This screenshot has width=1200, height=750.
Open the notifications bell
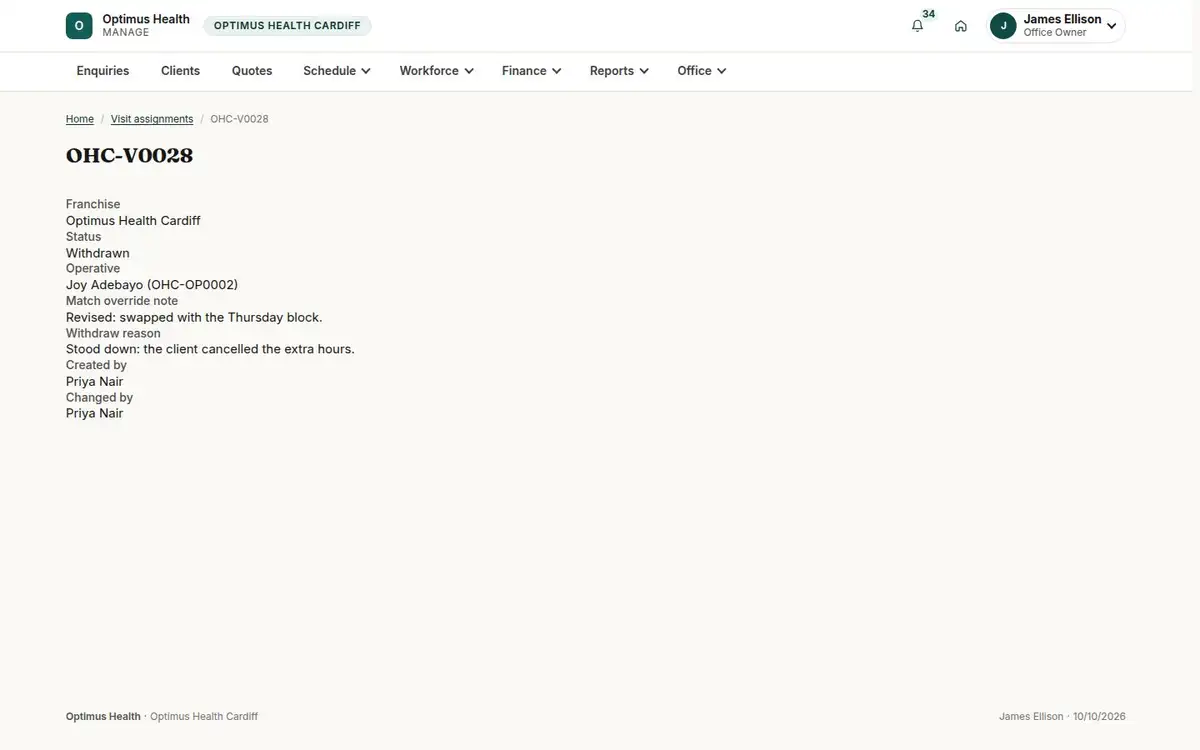click(917, 26)
